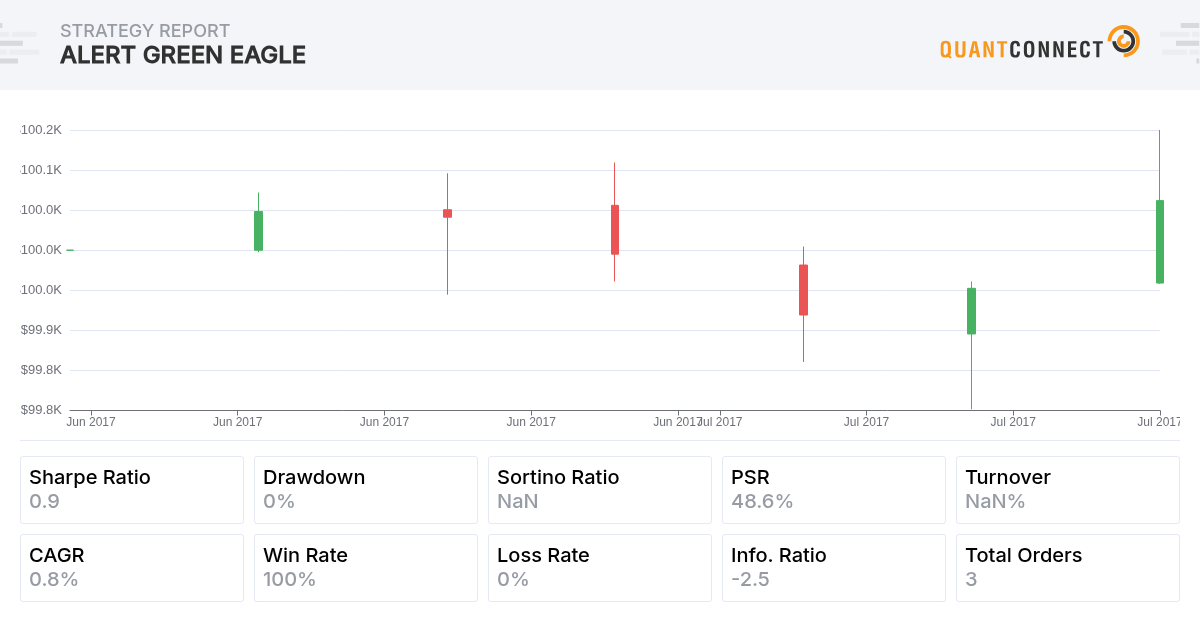The height and width of the screenshot is (632, 1200).
Task: Select the Loss Rate label
Action: (543, 555)
